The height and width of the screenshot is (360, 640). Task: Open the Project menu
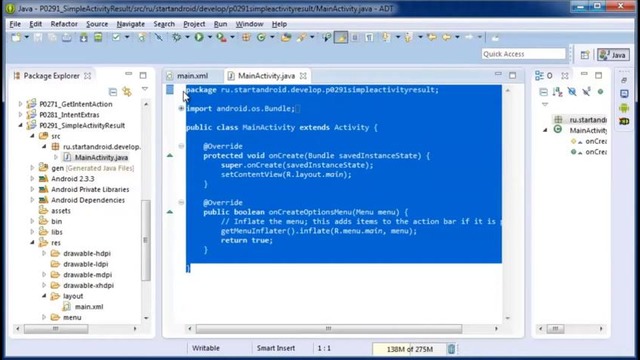click(194, 24)
